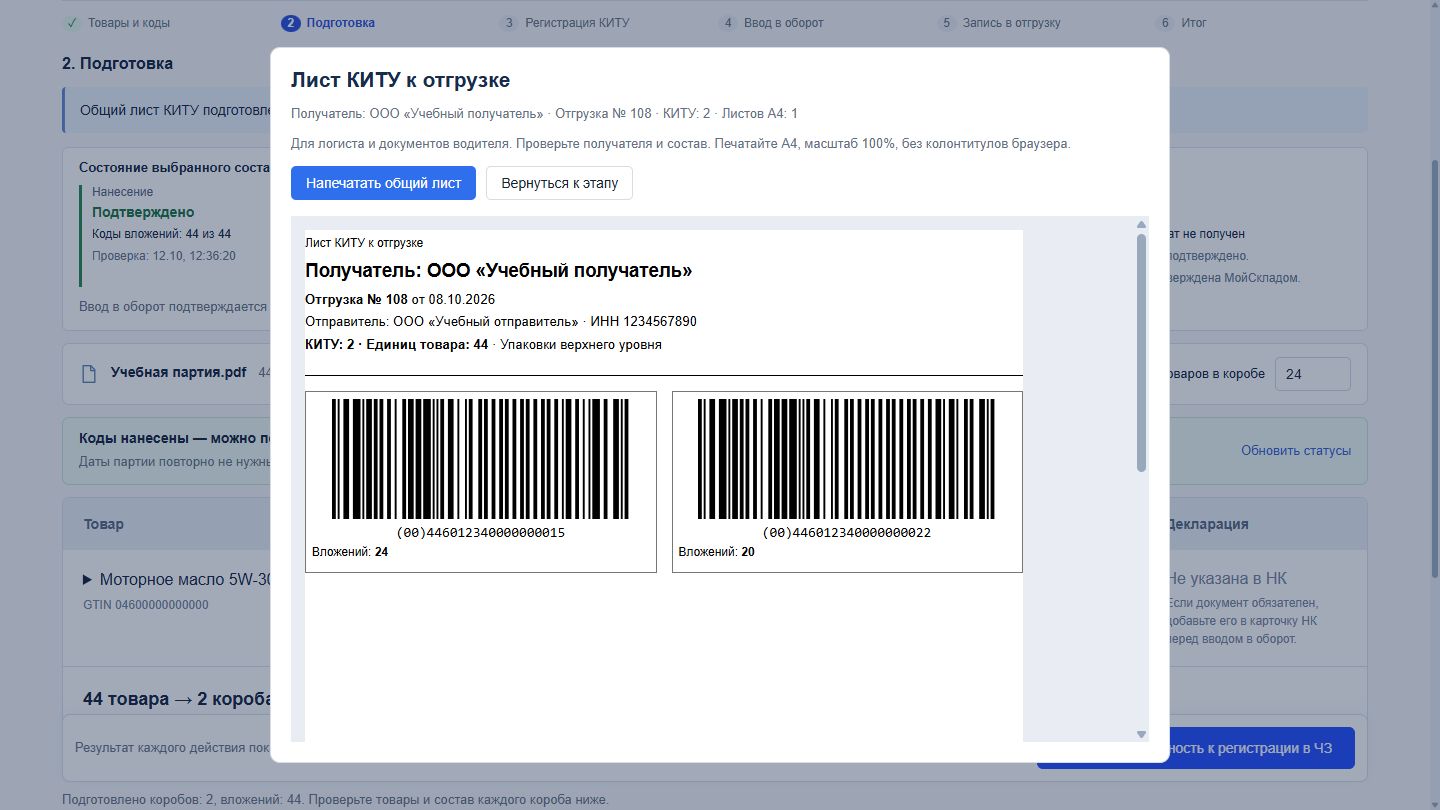Click the Отправитель line with ИНН 1234567890
This screenshot has height=810, width=1440.
(501, 322)
